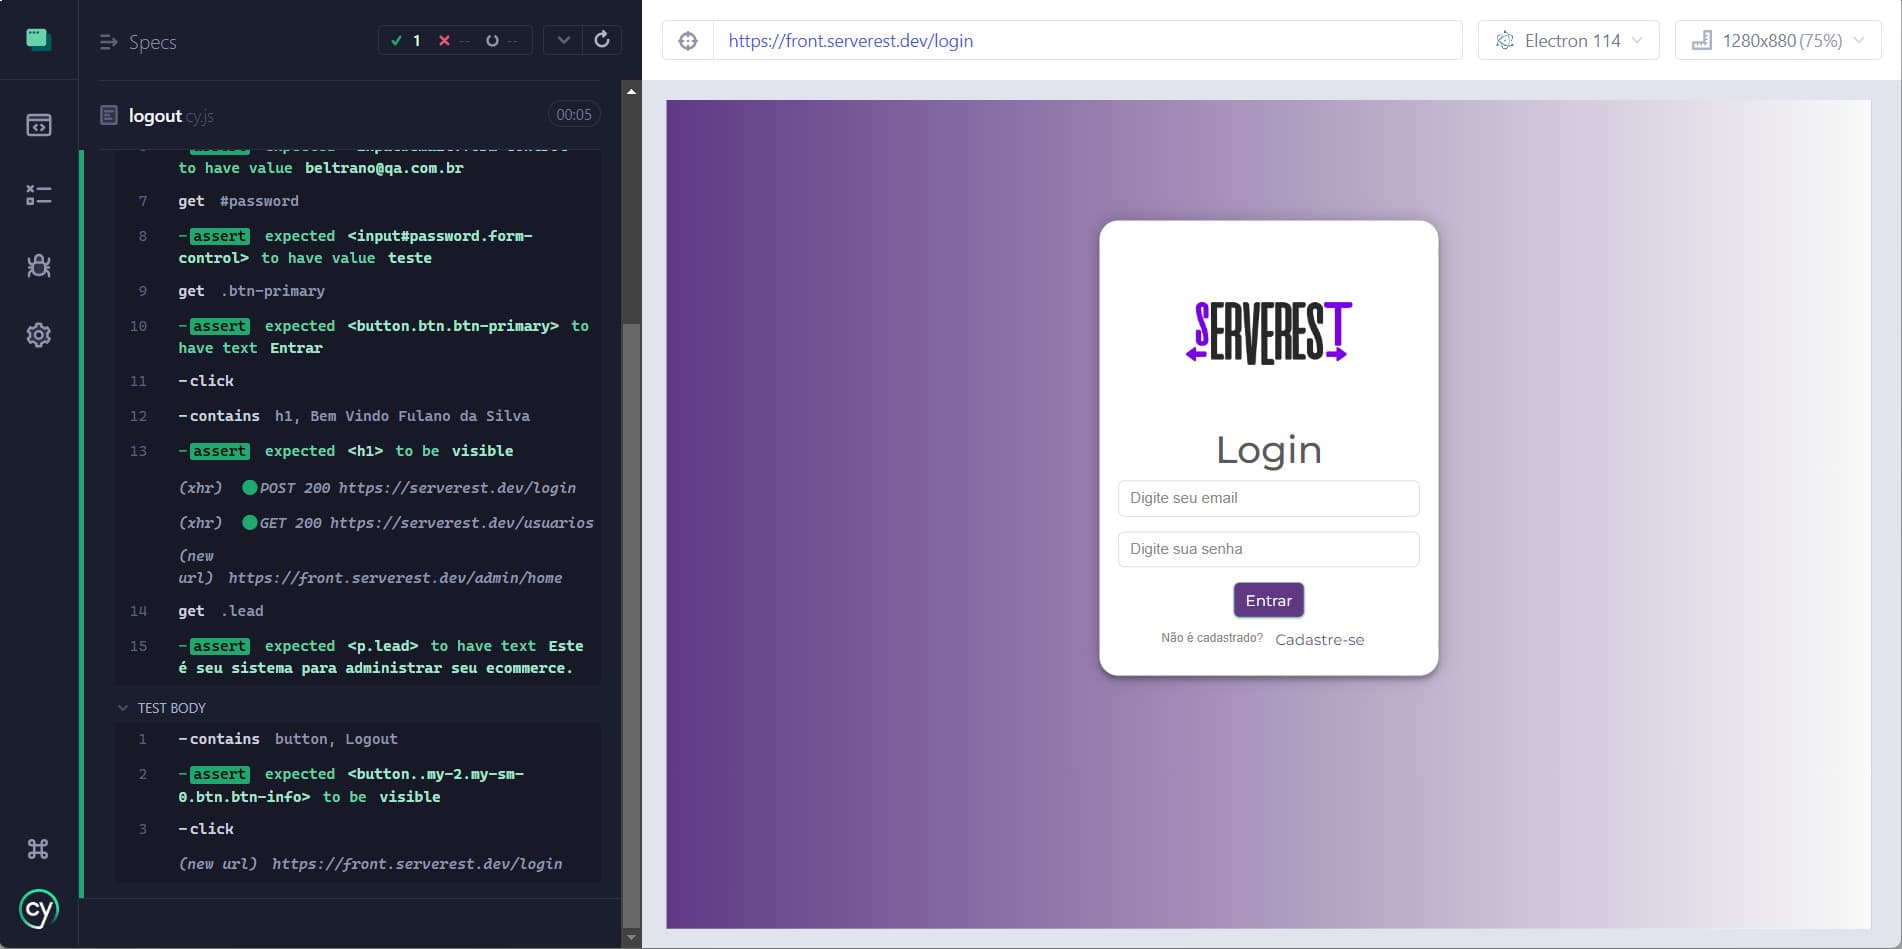Viewport: 1902px width, 949px height.
Task: Select the POST 200 login xhr row
Action: [358, 488]
